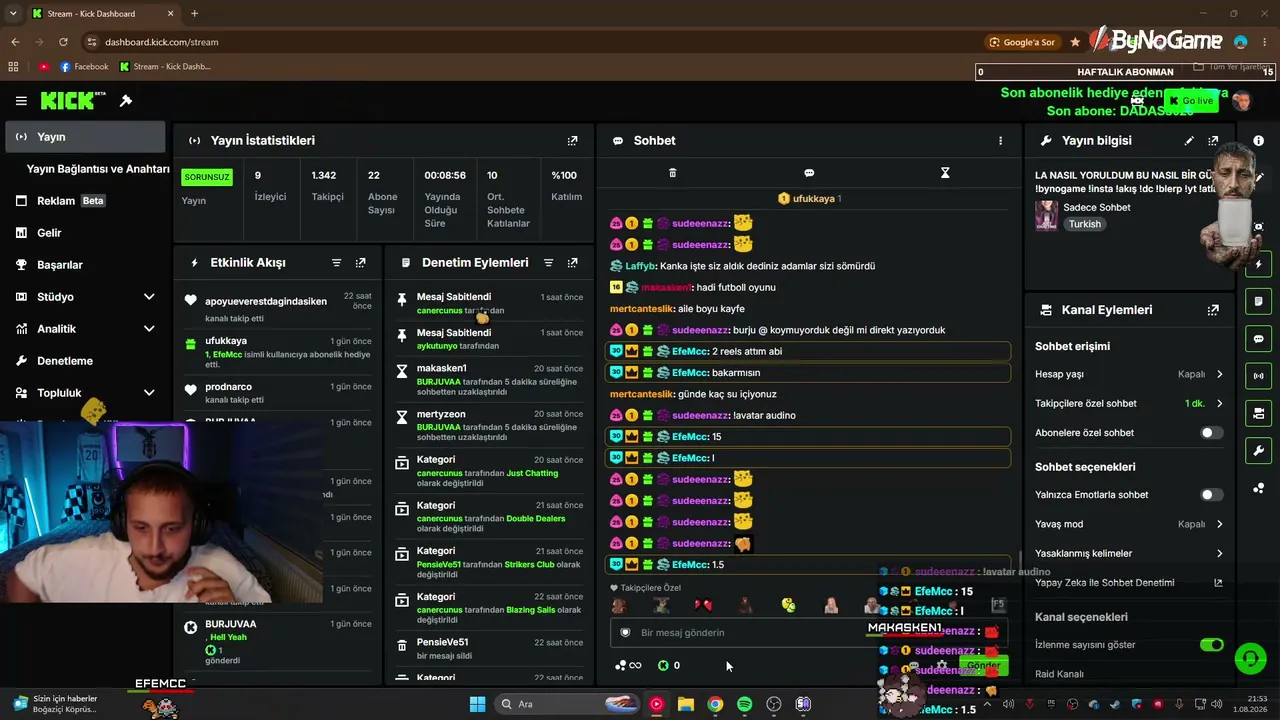Reload the page in Chrome
The height and width of the screenshot is (720, 1280).
[x=63, y=42]
